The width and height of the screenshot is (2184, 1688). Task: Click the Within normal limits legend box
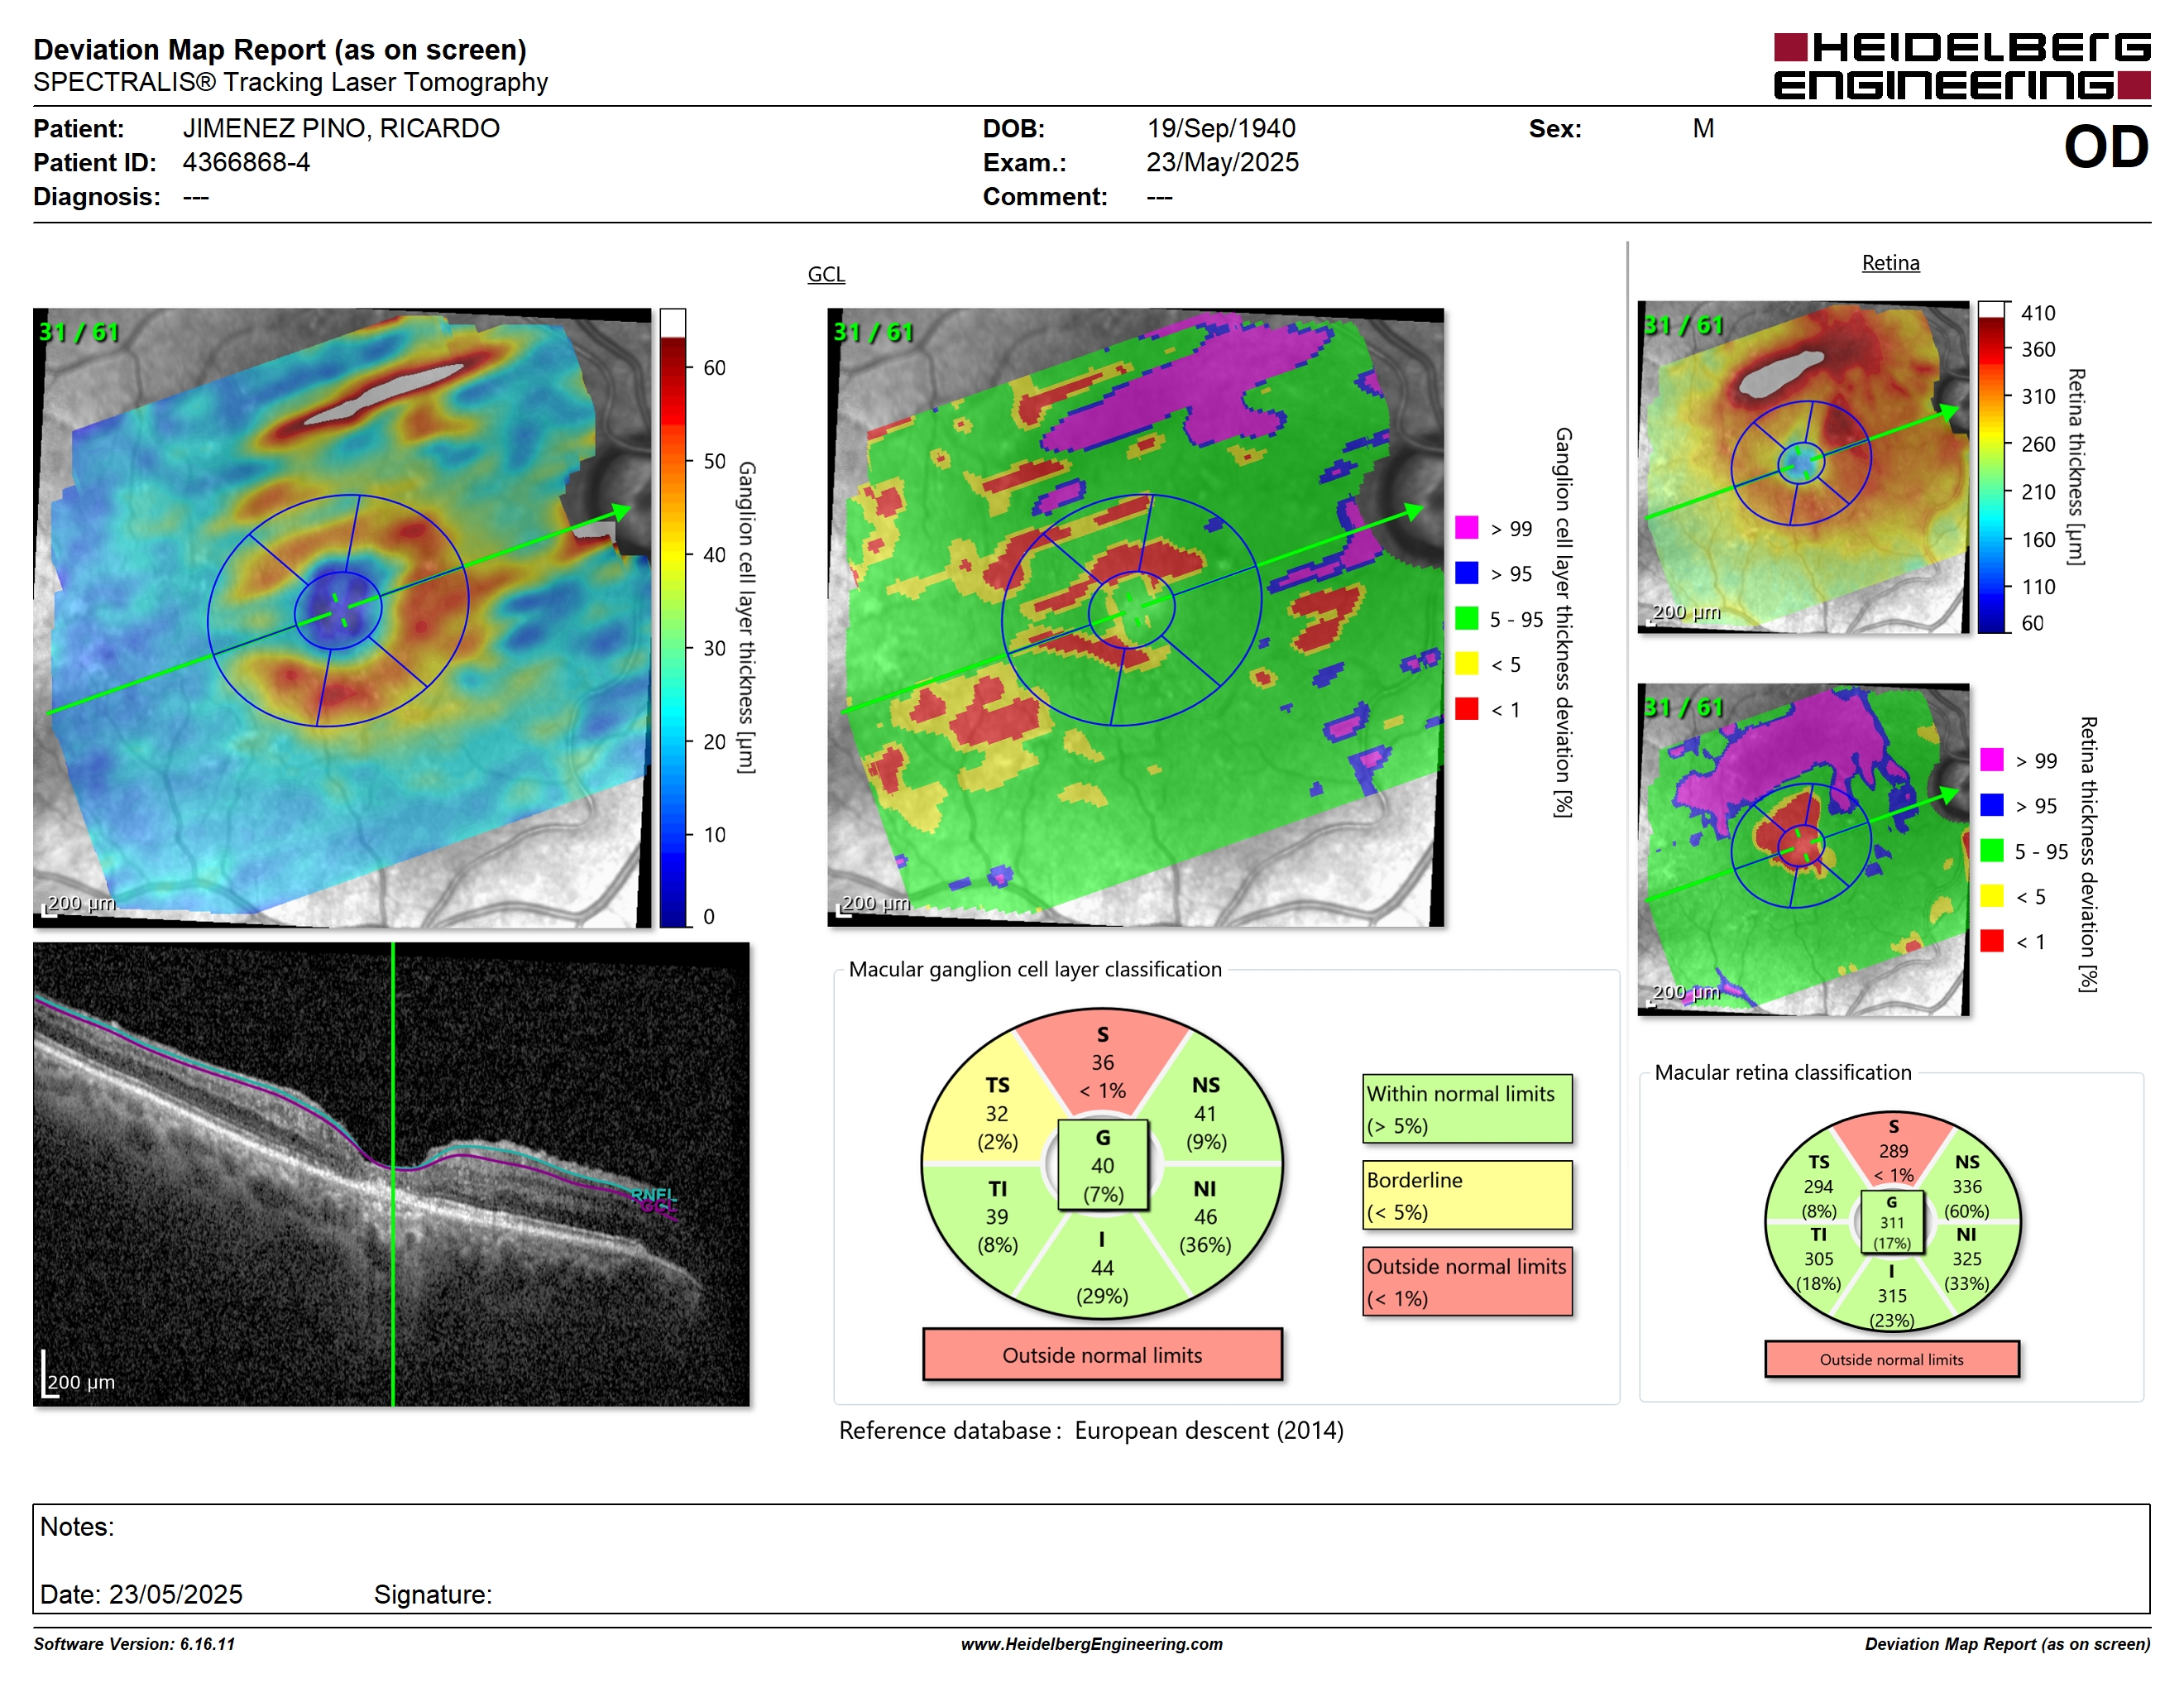[1466, 1109]
